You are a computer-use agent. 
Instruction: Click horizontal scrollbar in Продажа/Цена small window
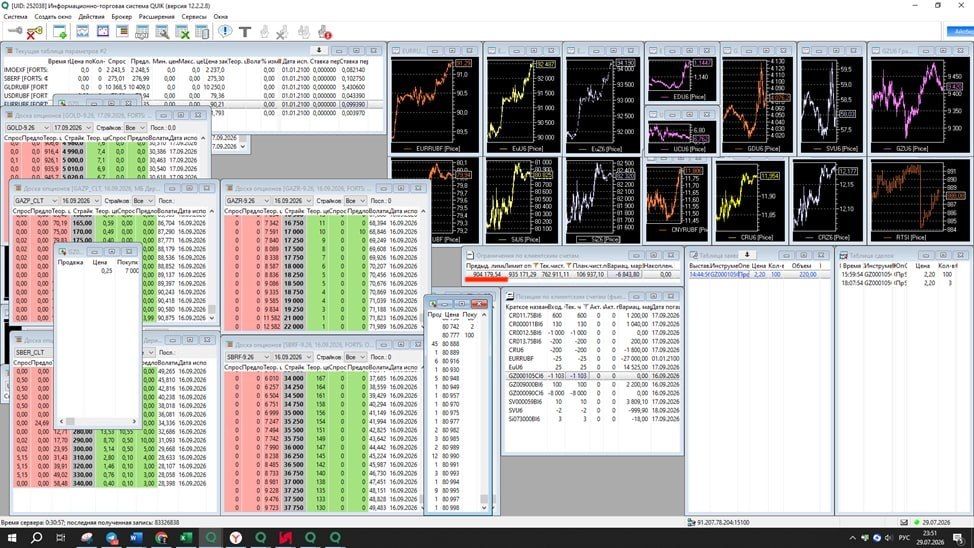click(98, 421)
